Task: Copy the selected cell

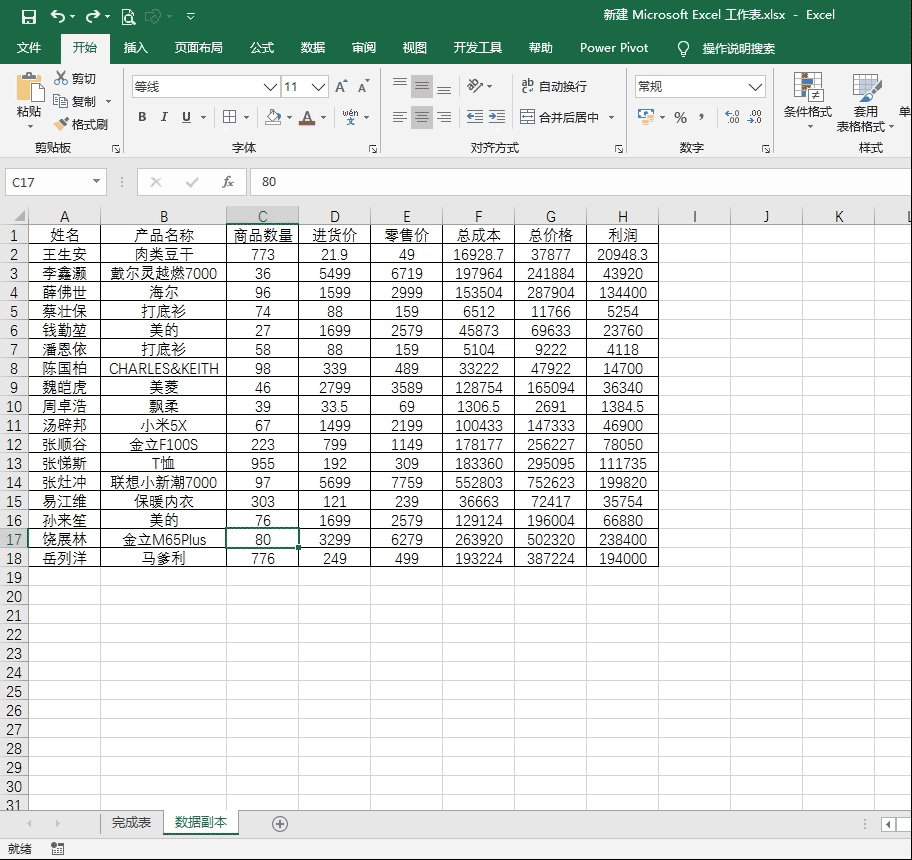Action: coord(74,101)
